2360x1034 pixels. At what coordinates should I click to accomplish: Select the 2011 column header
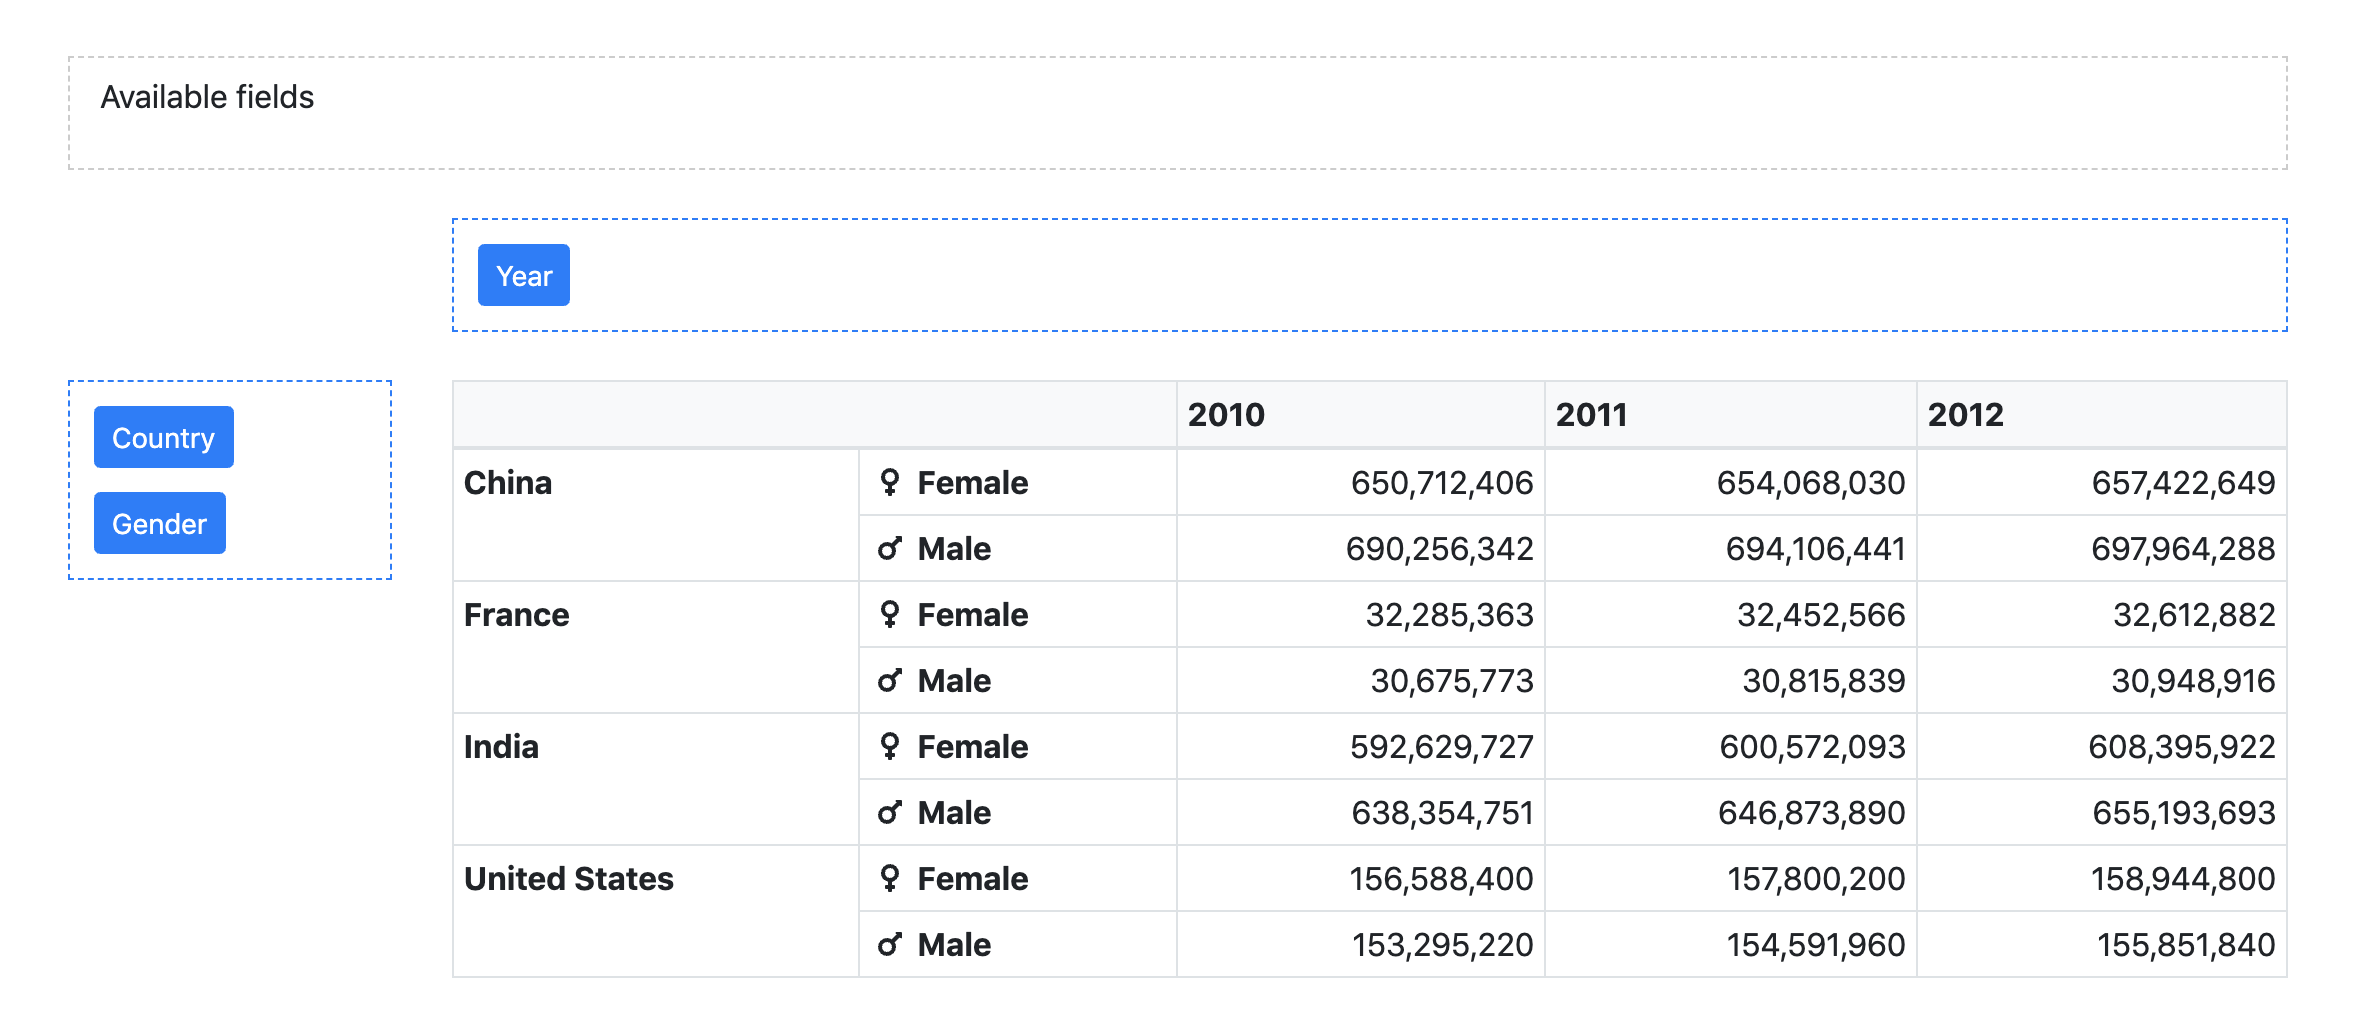click(1731, 415)
